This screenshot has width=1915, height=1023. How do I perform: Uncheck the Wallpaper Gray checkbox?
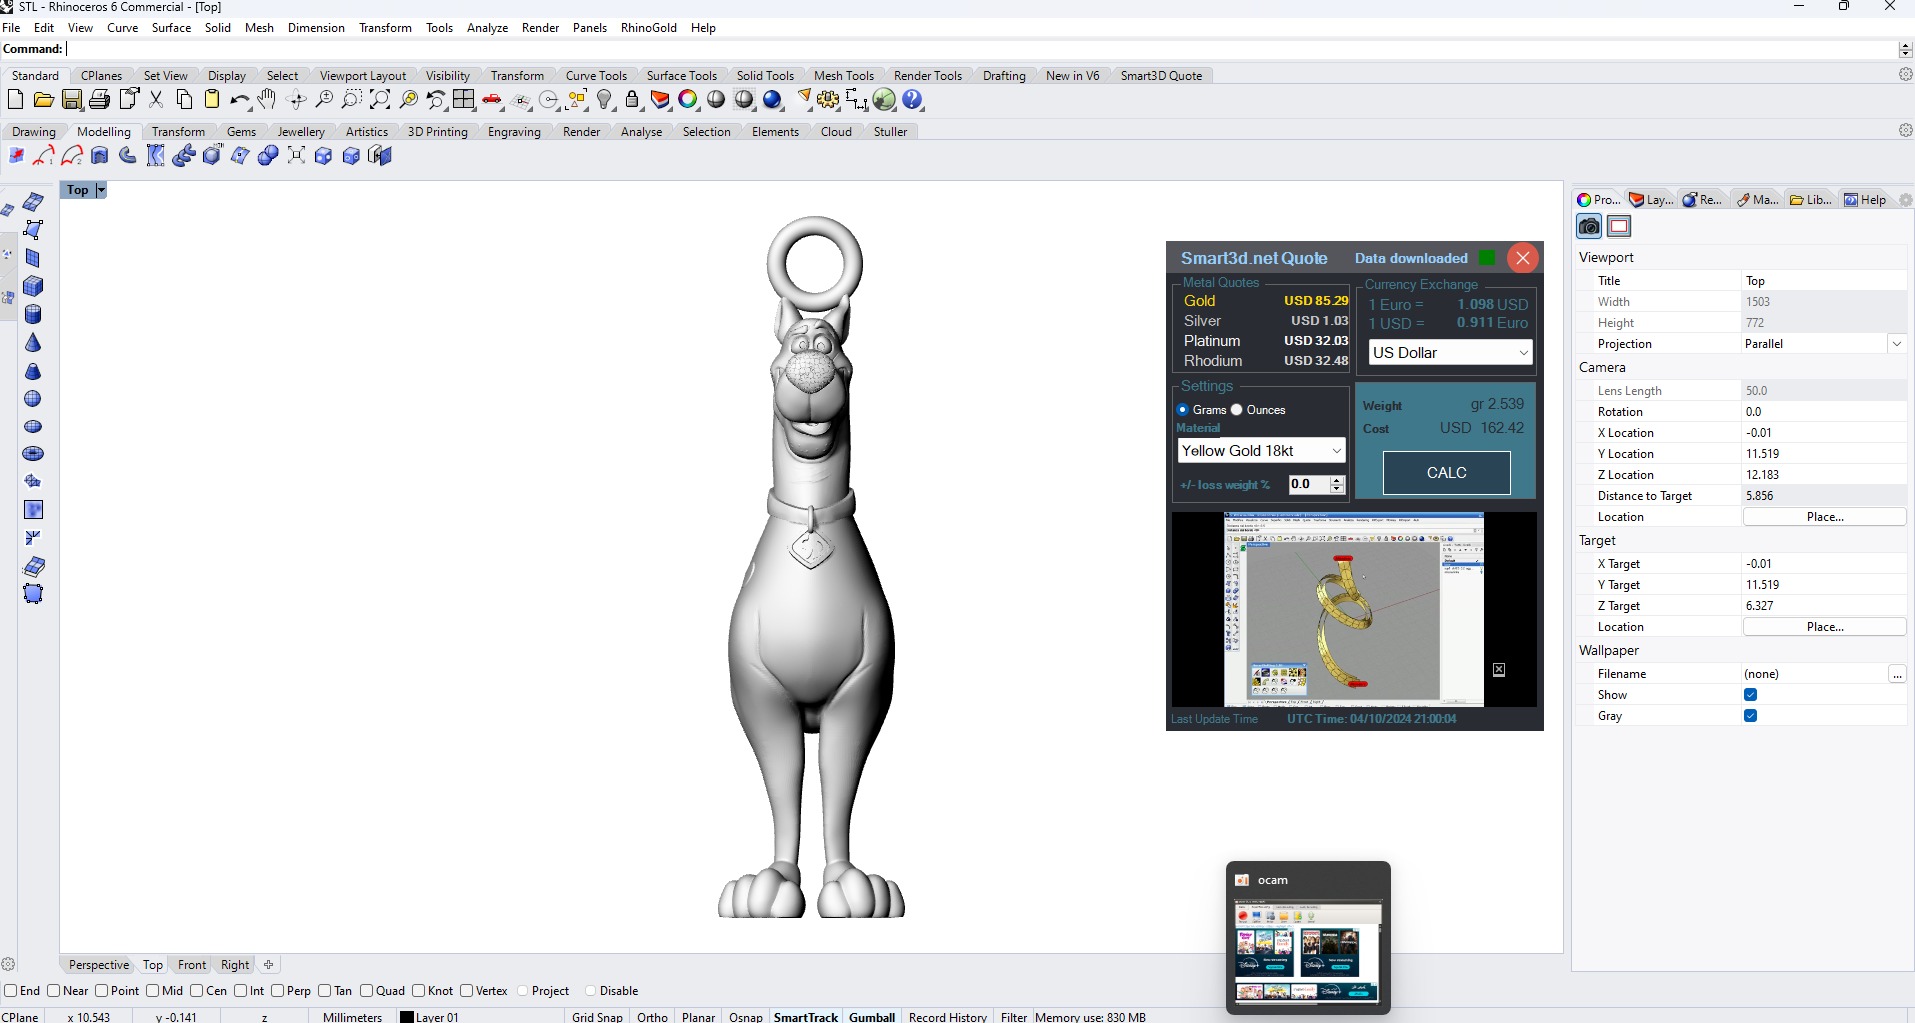[x=1750, y=716]
